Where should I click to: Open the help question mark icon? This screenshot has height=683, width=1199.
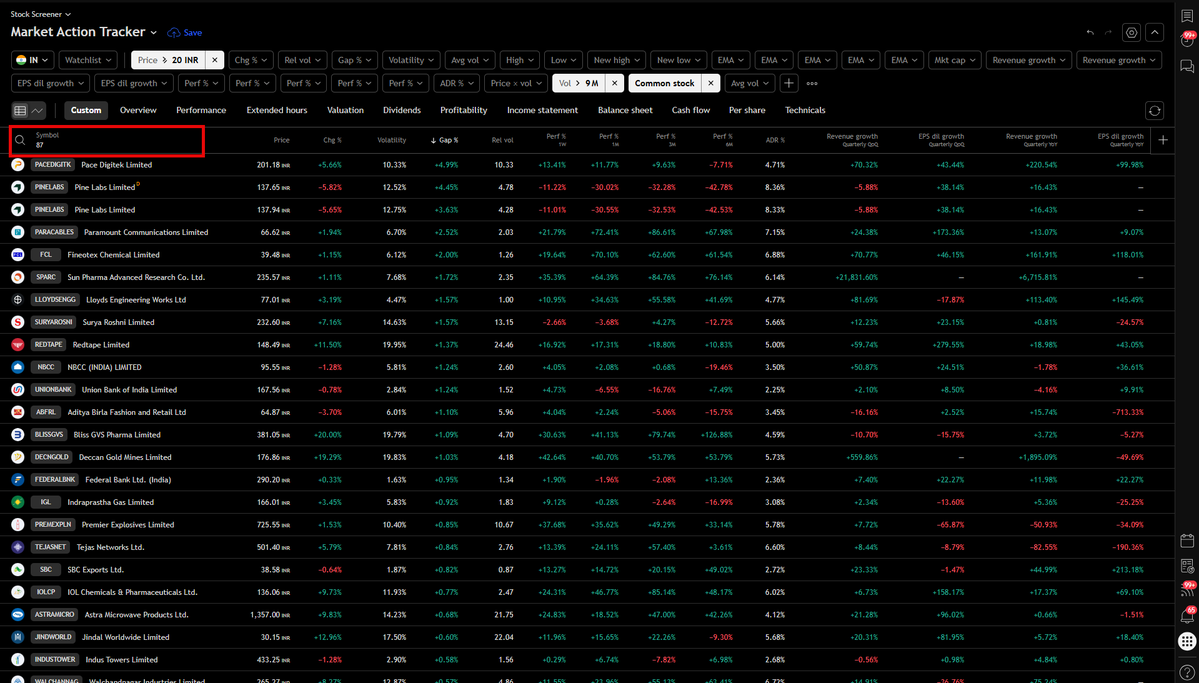(1187, 672)
